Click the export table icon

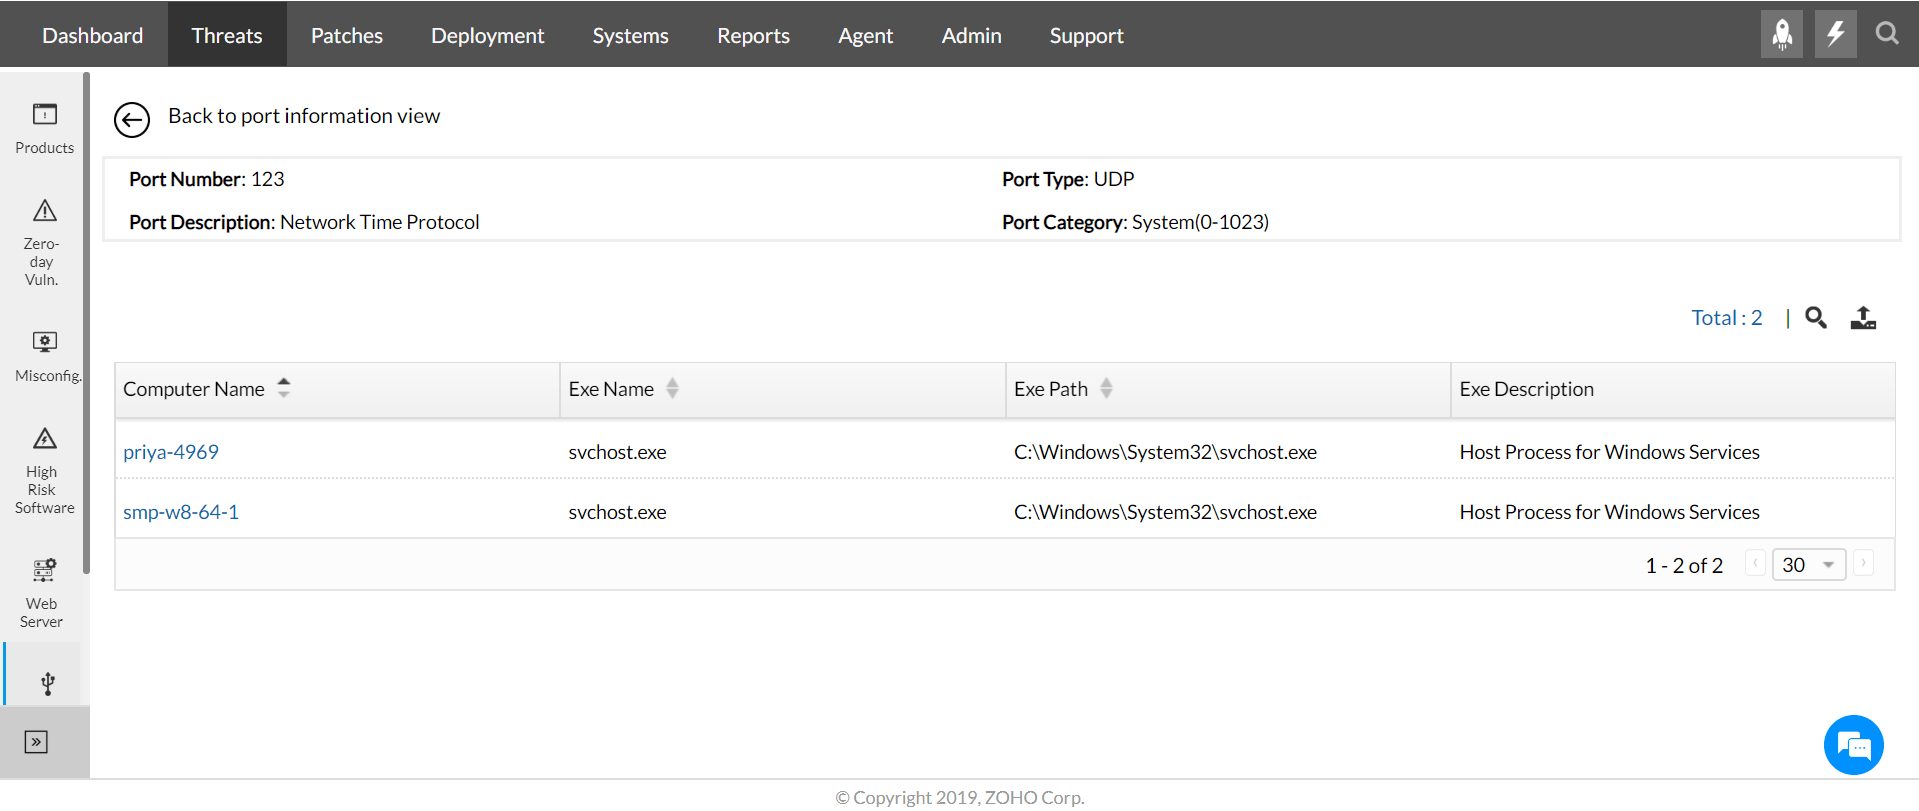pyautogui.click(x=1863, y=318)
